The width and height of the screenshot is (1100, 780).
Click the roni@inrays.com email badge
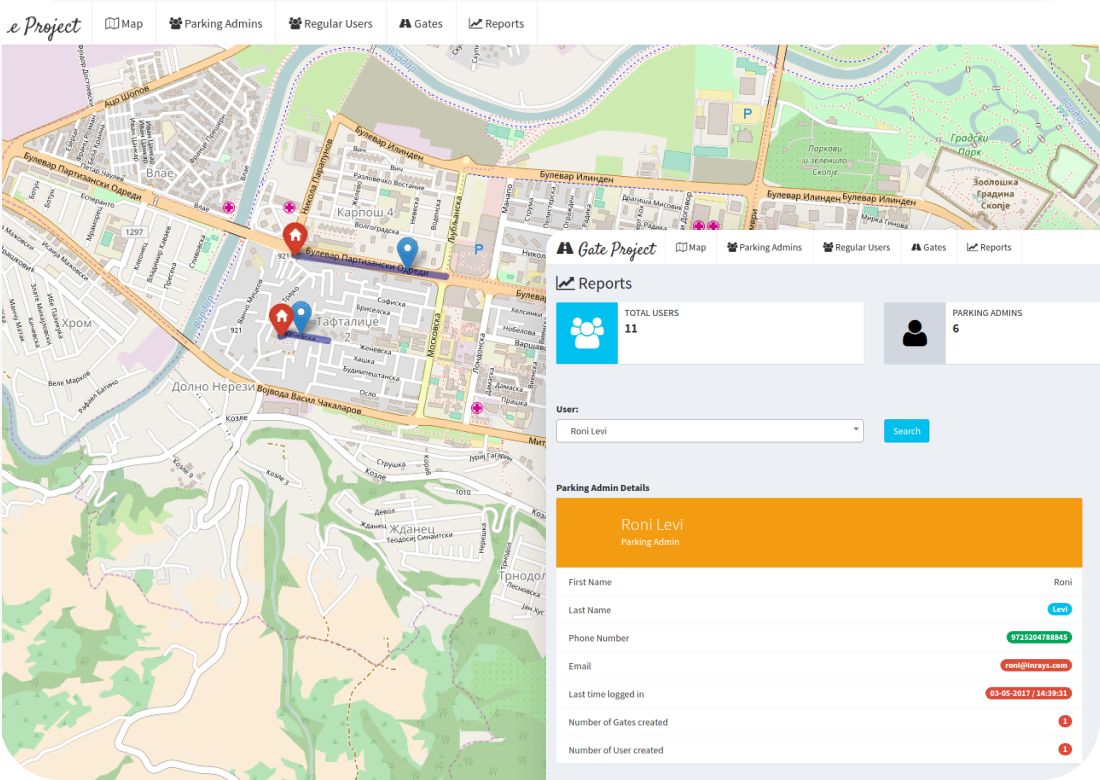(1036, 666)
